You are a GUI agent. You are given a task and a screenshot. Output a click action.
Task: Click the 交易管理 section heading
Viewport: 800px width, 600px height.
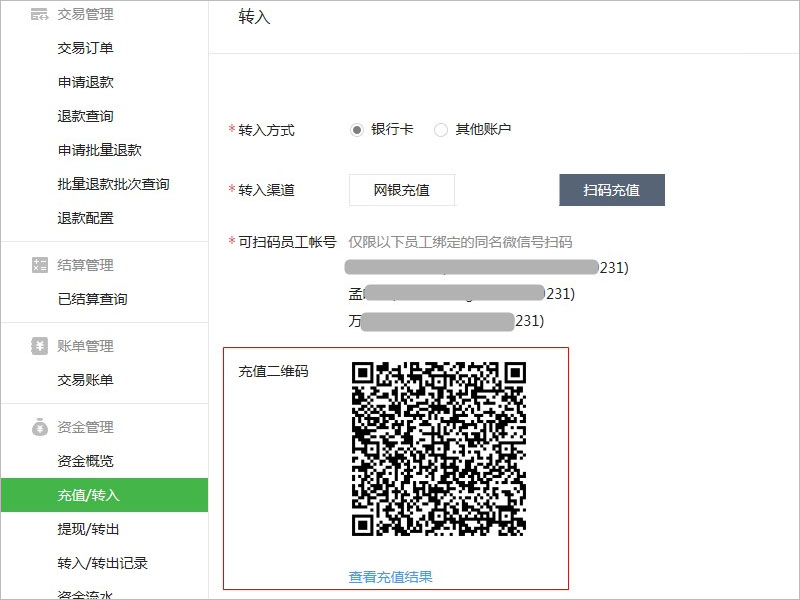[85, 14]
